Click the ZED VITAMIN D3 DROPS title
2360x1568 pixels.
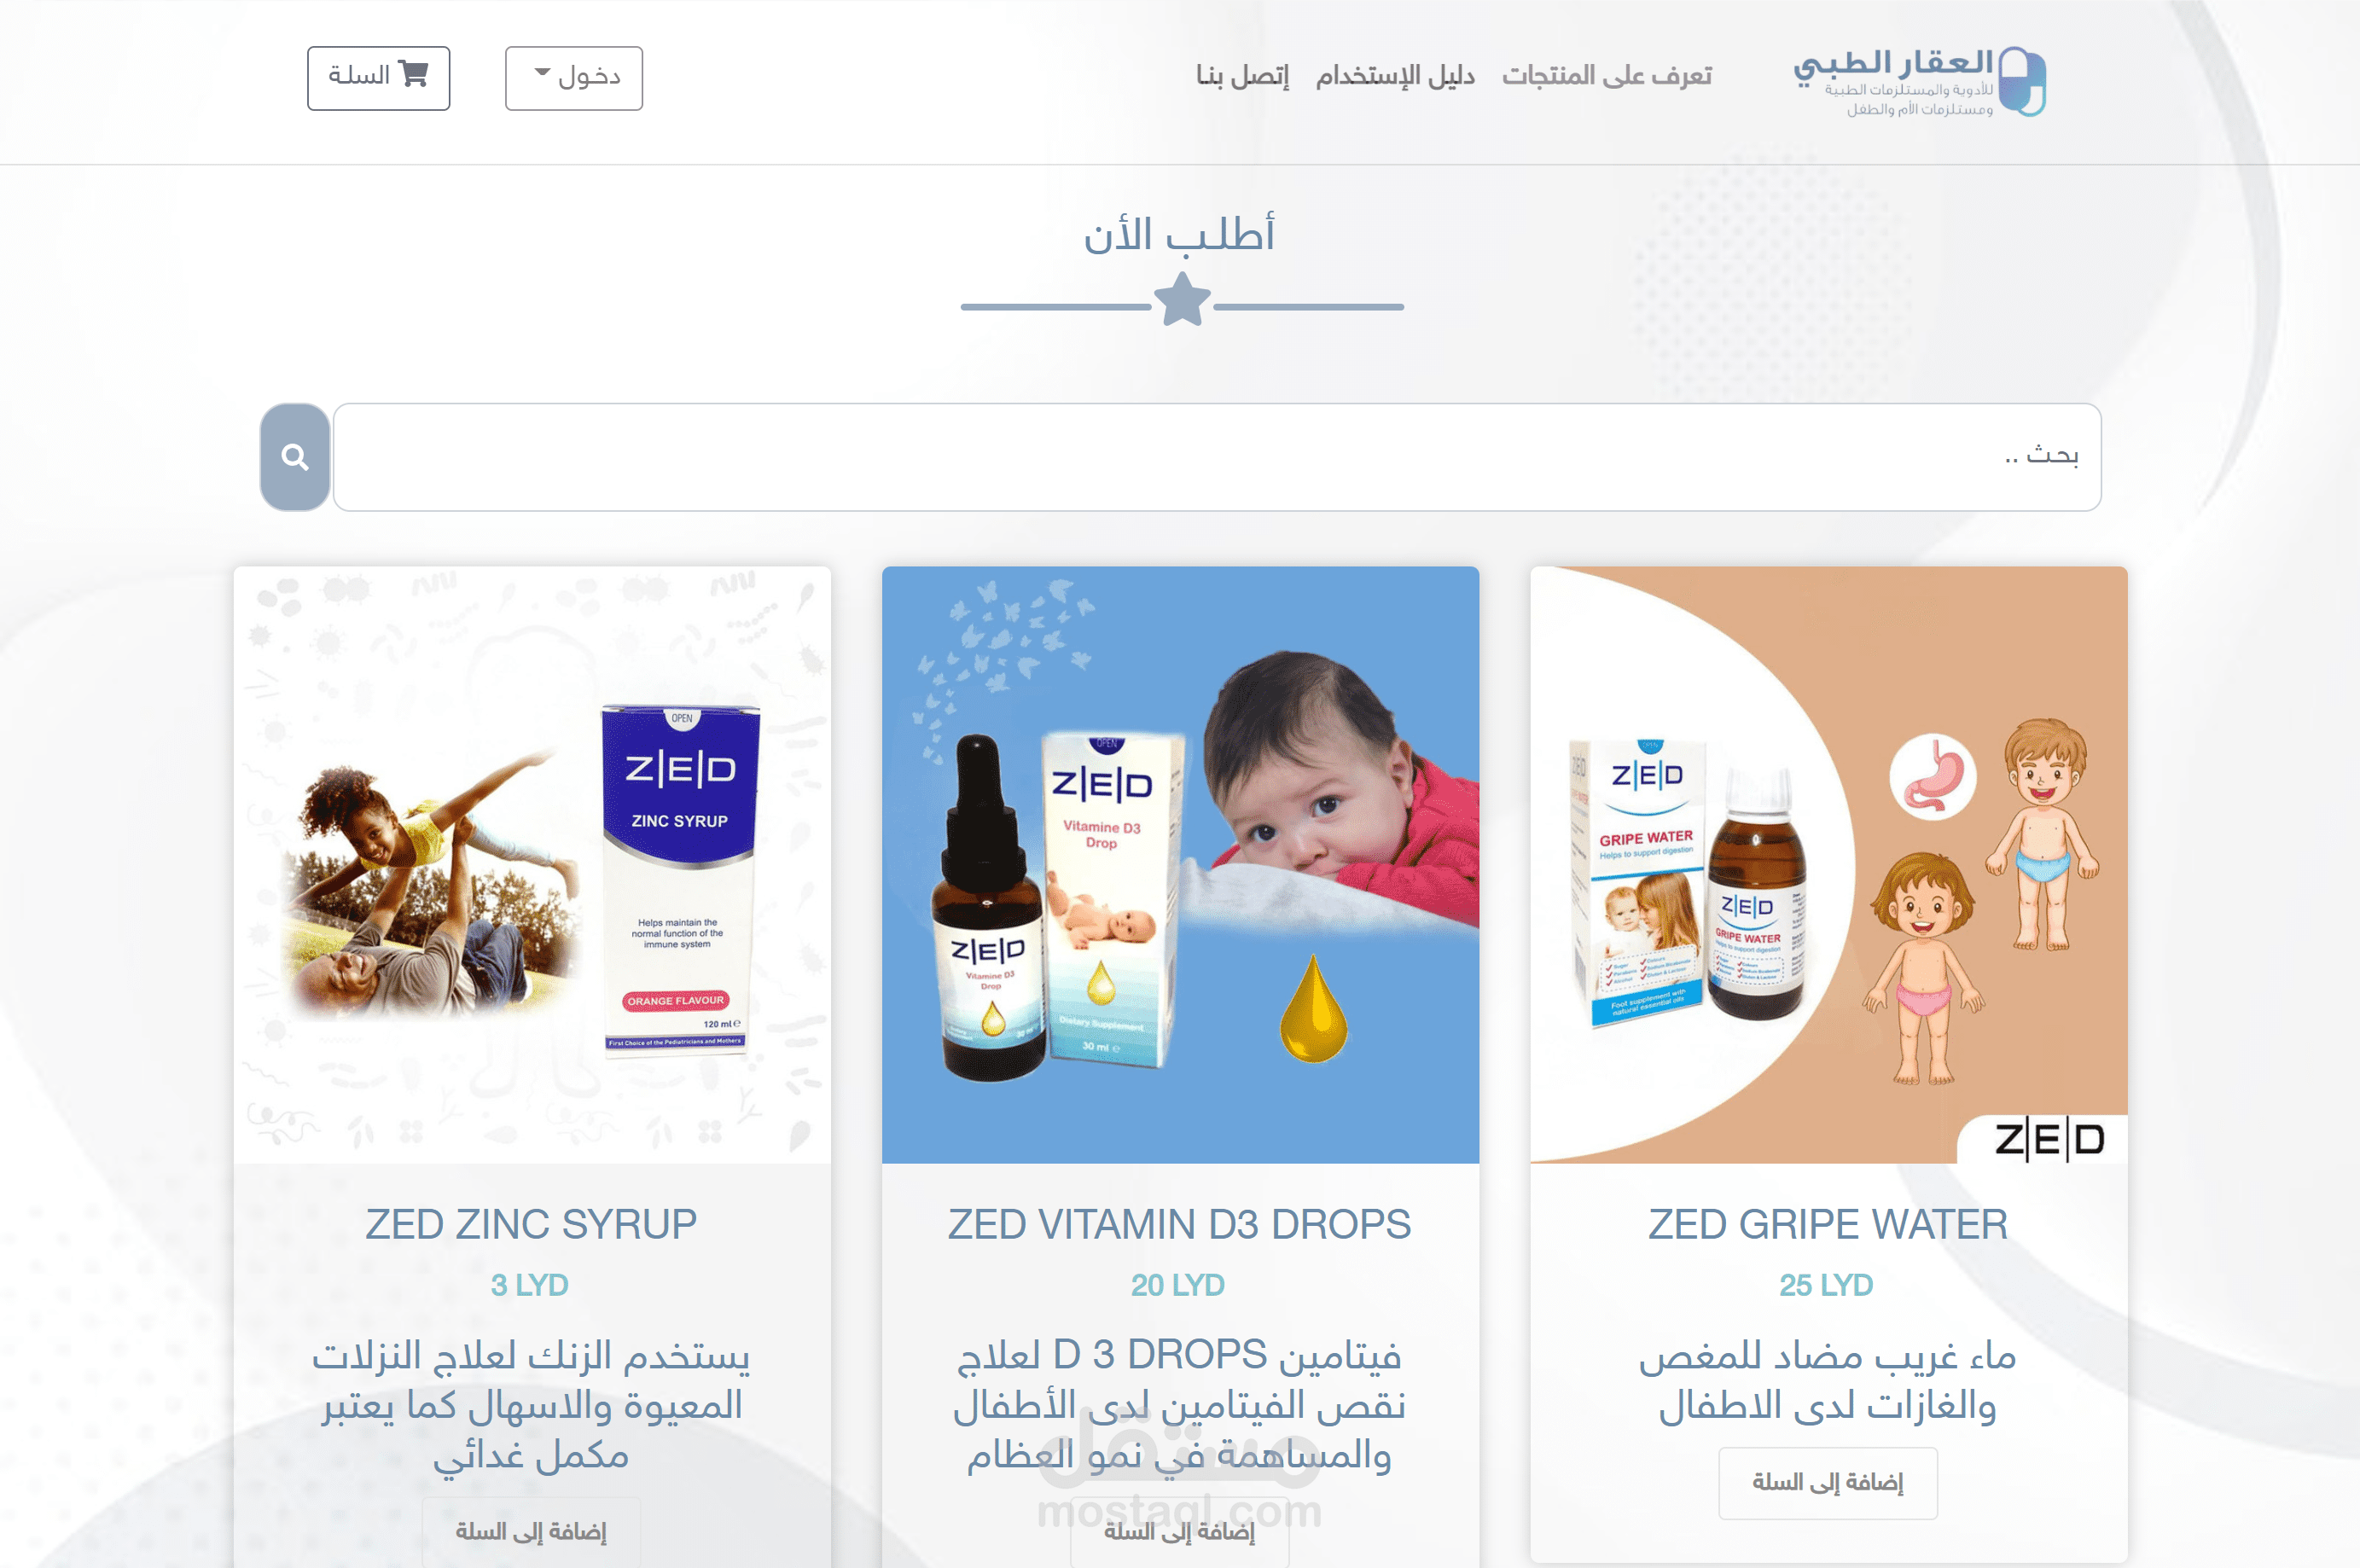click(1180, 1225)
